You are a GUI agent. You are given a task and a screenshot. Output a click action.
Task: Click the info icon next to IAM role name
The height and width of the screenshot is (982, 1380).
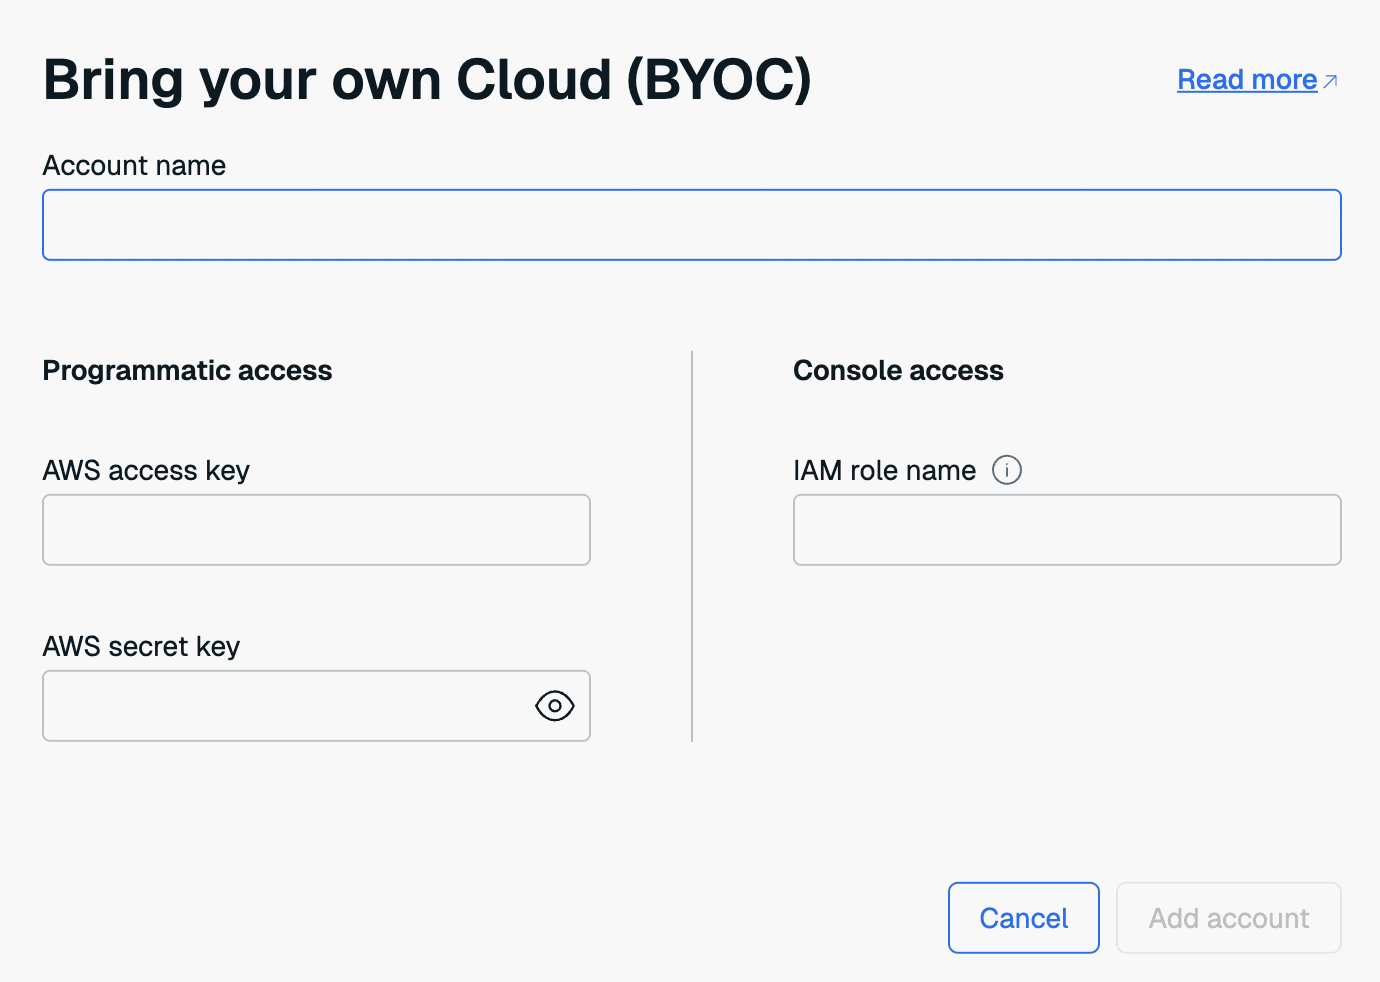pyautogui.click(x=1006, y=470)
